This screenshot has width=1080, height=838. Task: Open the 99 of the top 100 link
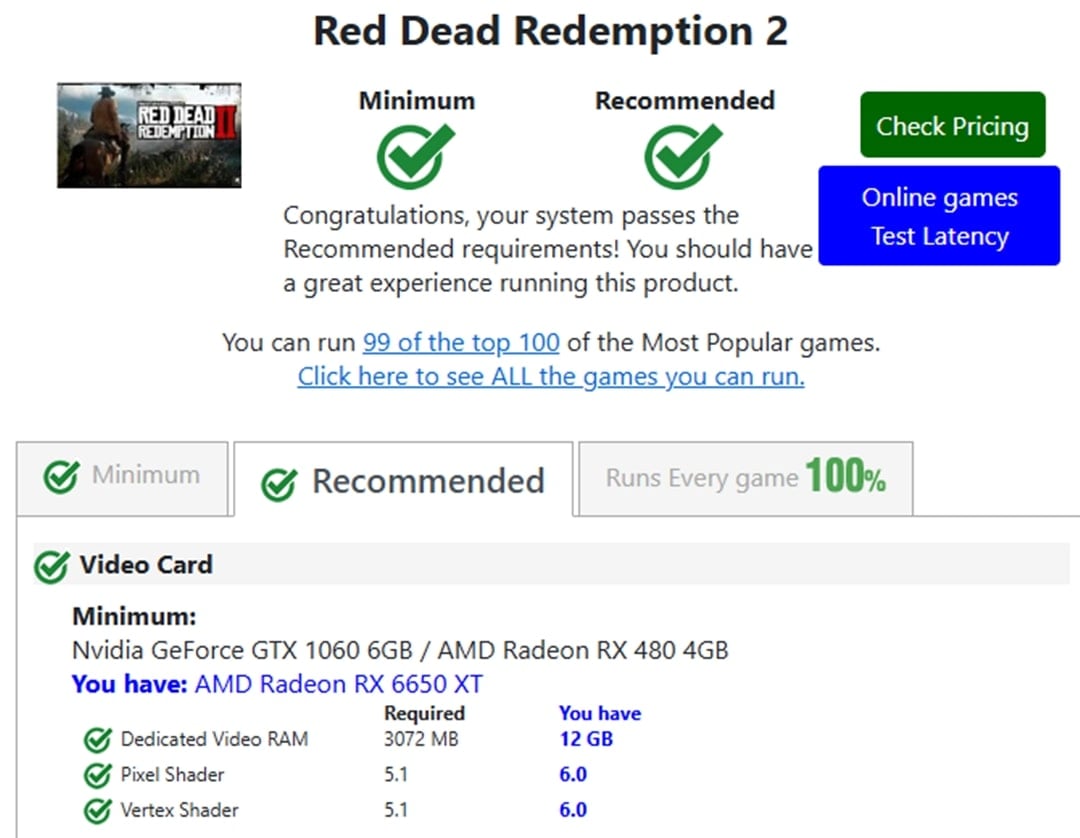461,342
